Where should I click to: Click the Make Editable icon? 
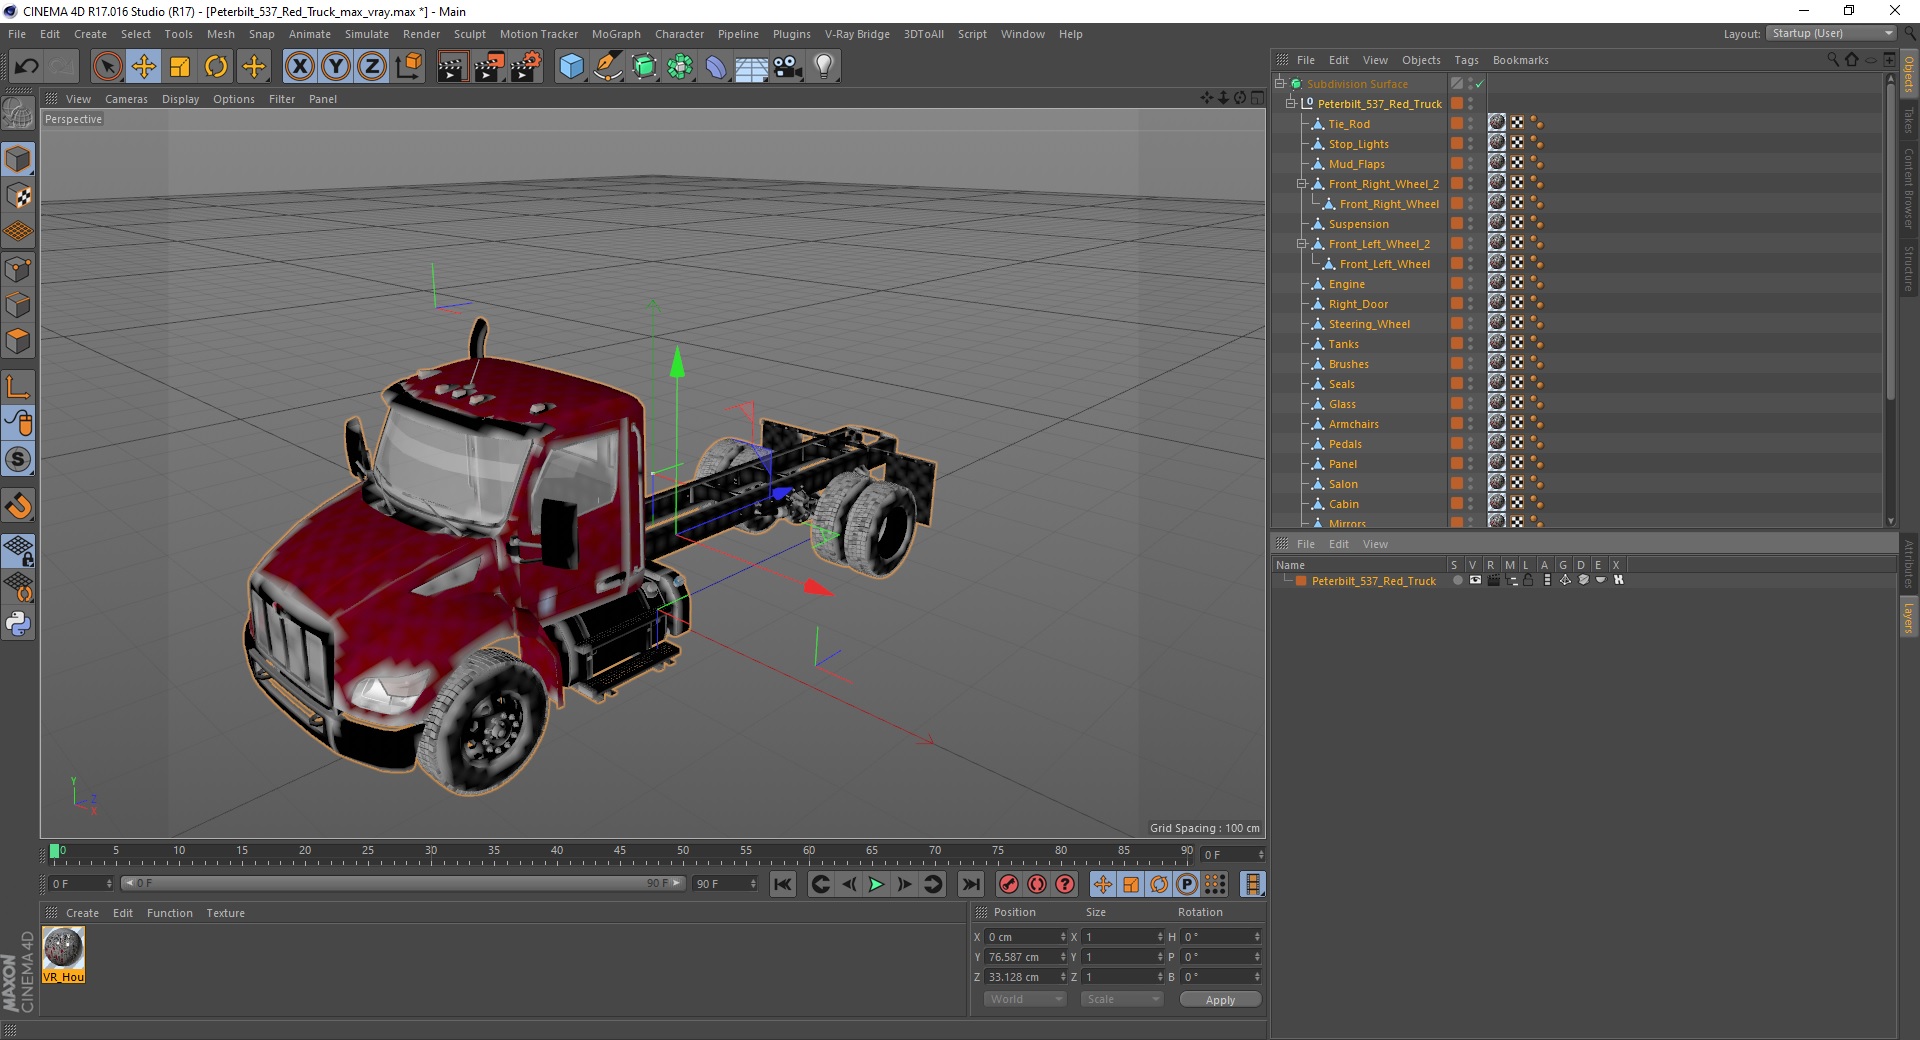[18, 114]
